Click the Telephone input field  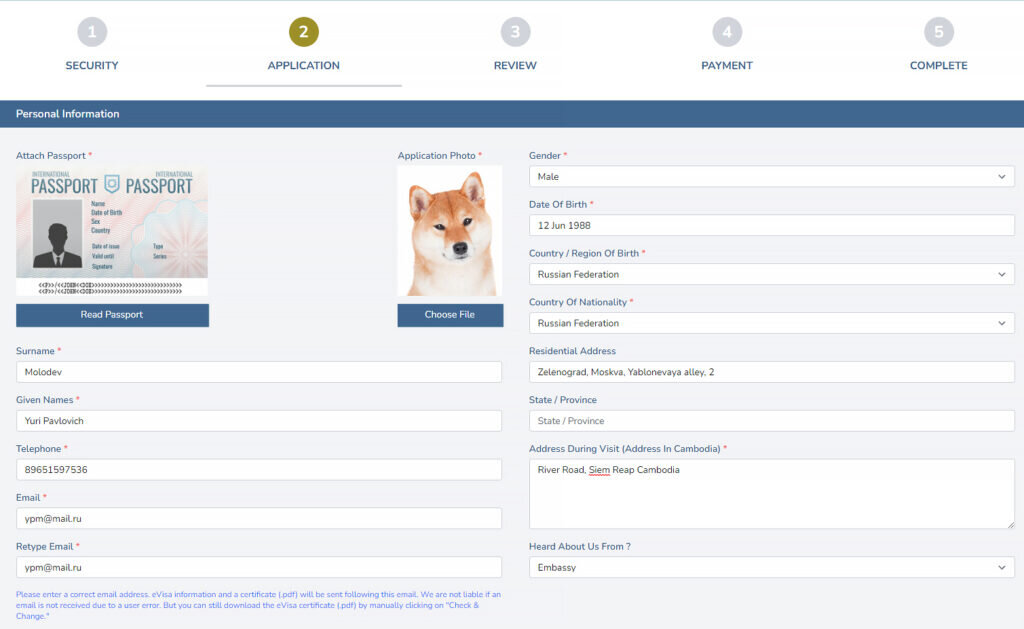[x=259, y=470]
